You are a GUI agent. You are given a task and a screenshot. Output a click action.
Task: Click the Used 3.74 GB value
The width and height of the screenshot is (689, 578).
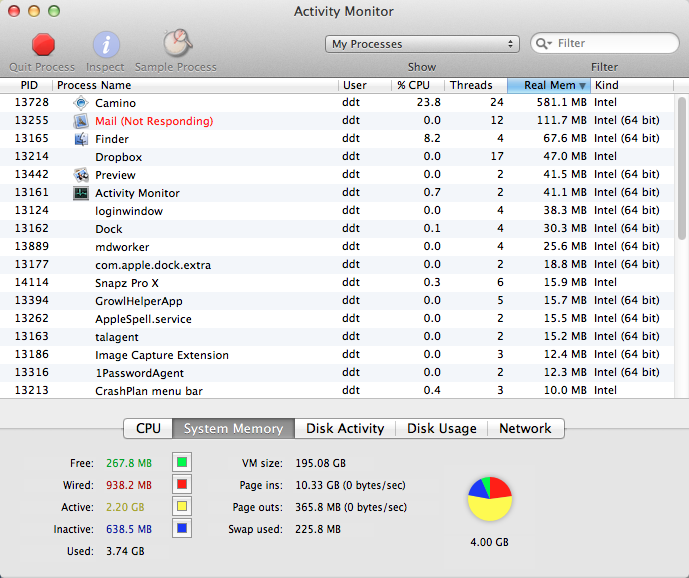(x=125, y=551)
